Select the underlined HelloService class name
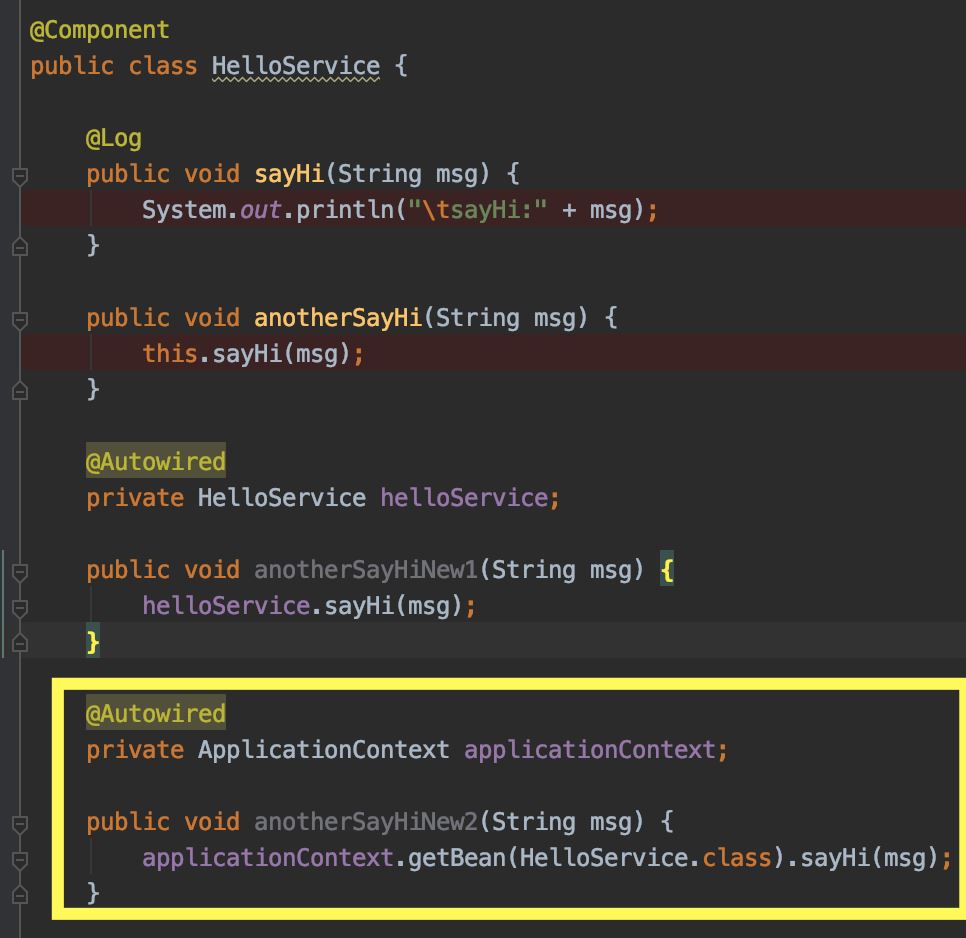Viewport: 966px width, 938px height. click(296, 67)
